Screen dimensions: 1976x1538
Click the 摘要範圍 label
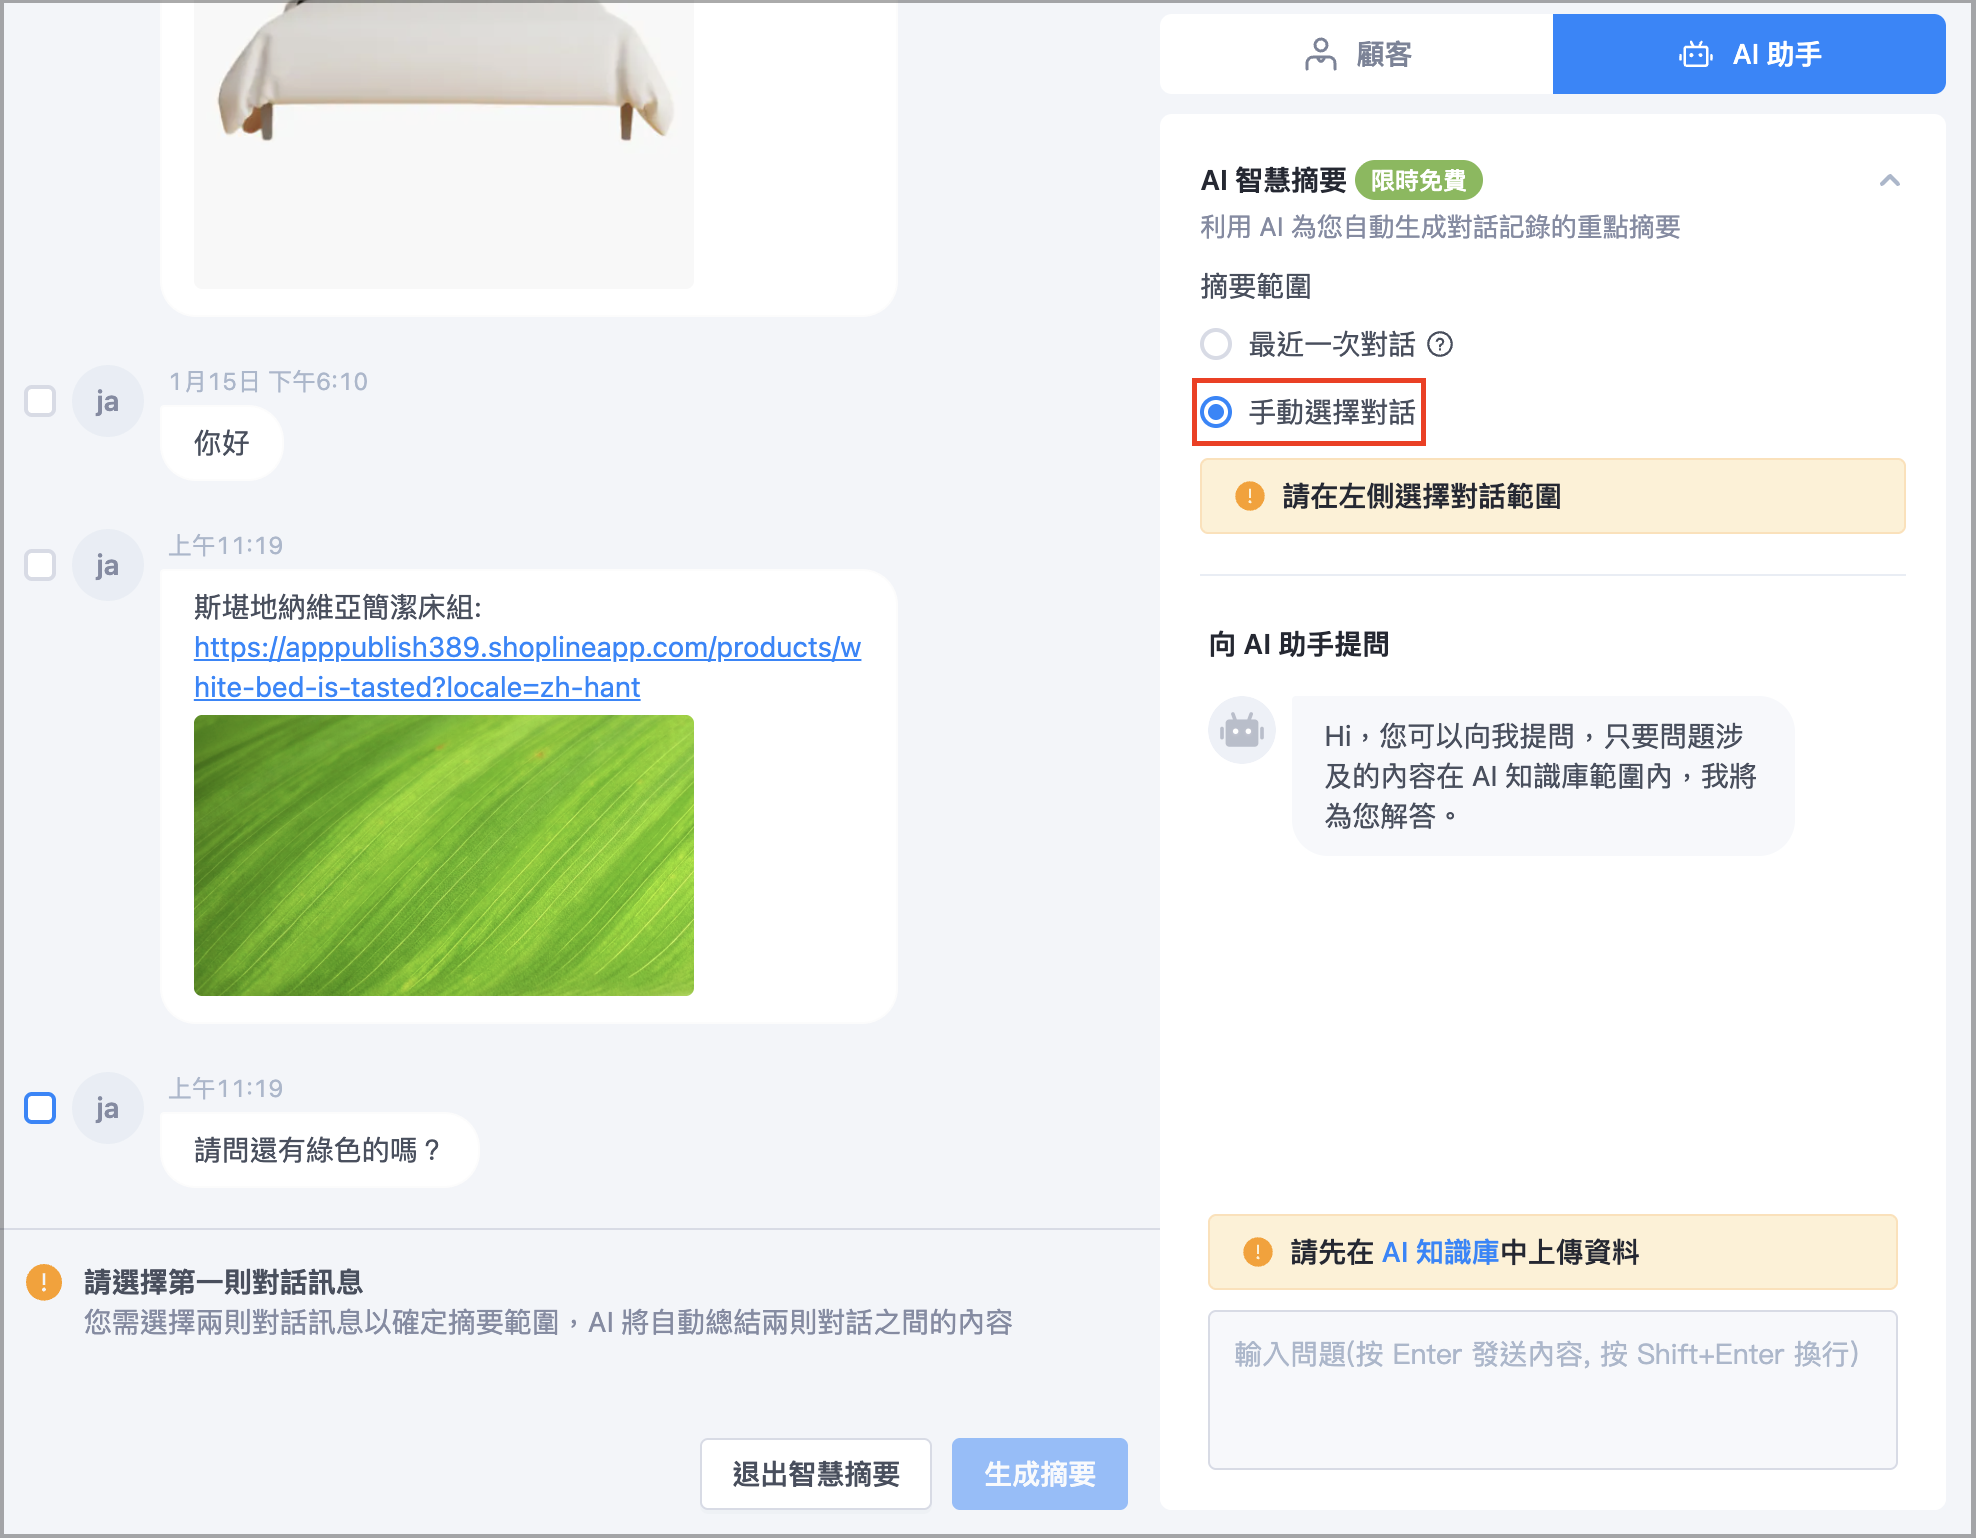pyautogui.click(x=1256, y=287)
